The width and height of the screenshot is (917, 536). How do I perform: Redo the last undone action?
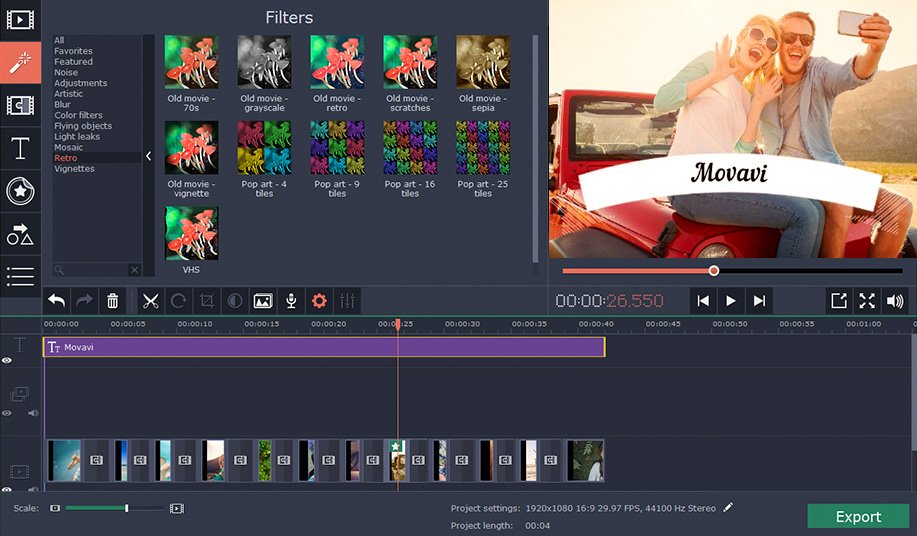(x=84, y=301)
